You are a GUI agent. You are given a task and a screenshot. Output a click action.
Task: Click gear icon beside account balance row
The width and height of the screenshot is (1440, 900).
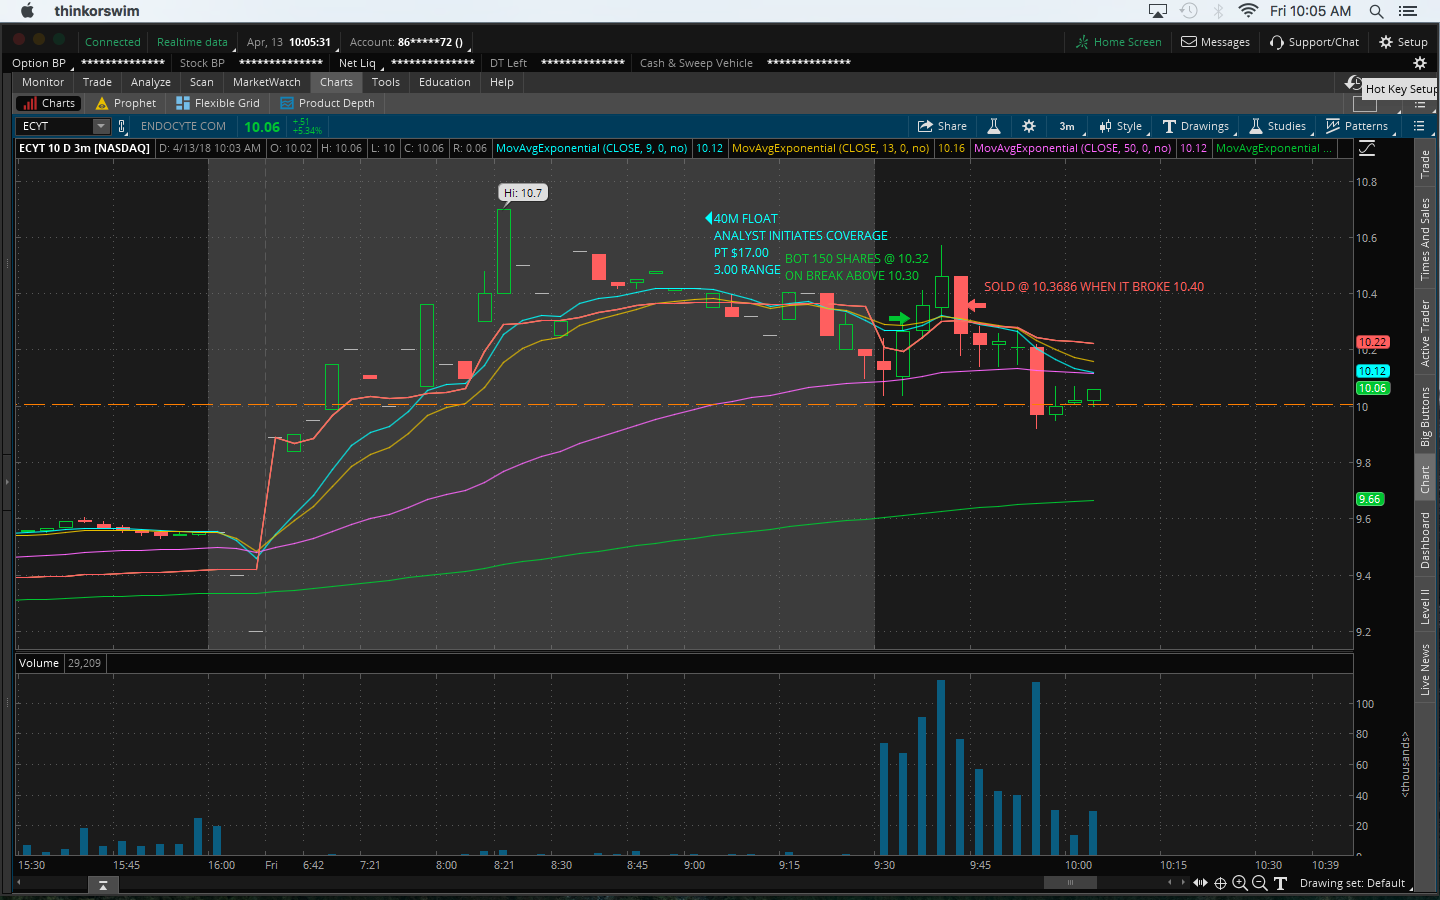click(x=1419, y=63)
